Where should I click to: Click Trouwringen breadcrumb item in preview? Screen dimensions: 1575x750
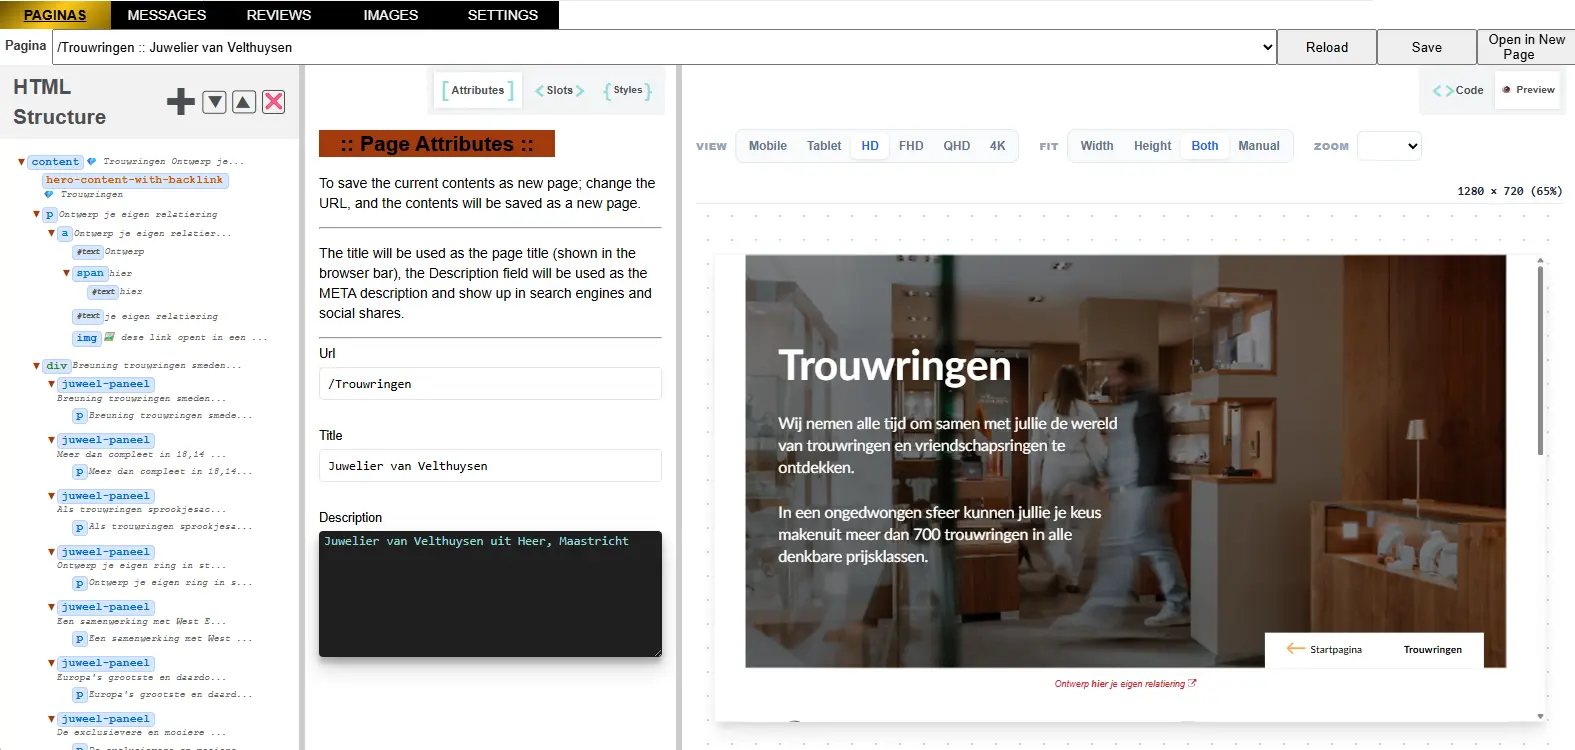[x=1432, y=650]
